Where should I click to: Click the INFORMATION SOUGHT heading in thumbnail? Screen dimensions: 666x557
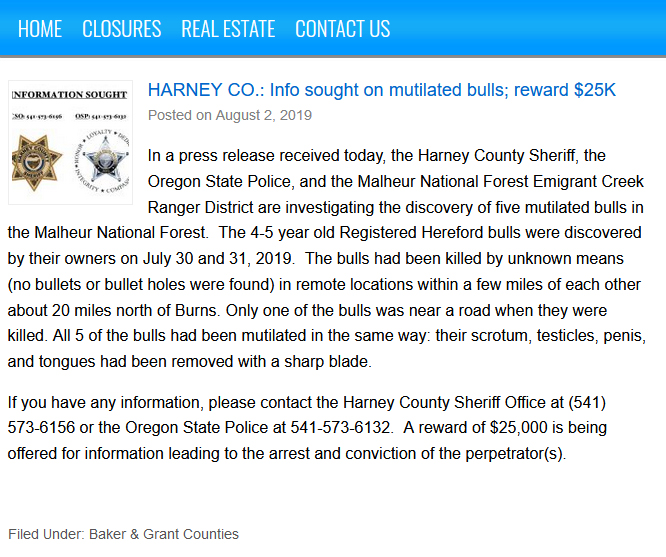pos(70,94)
